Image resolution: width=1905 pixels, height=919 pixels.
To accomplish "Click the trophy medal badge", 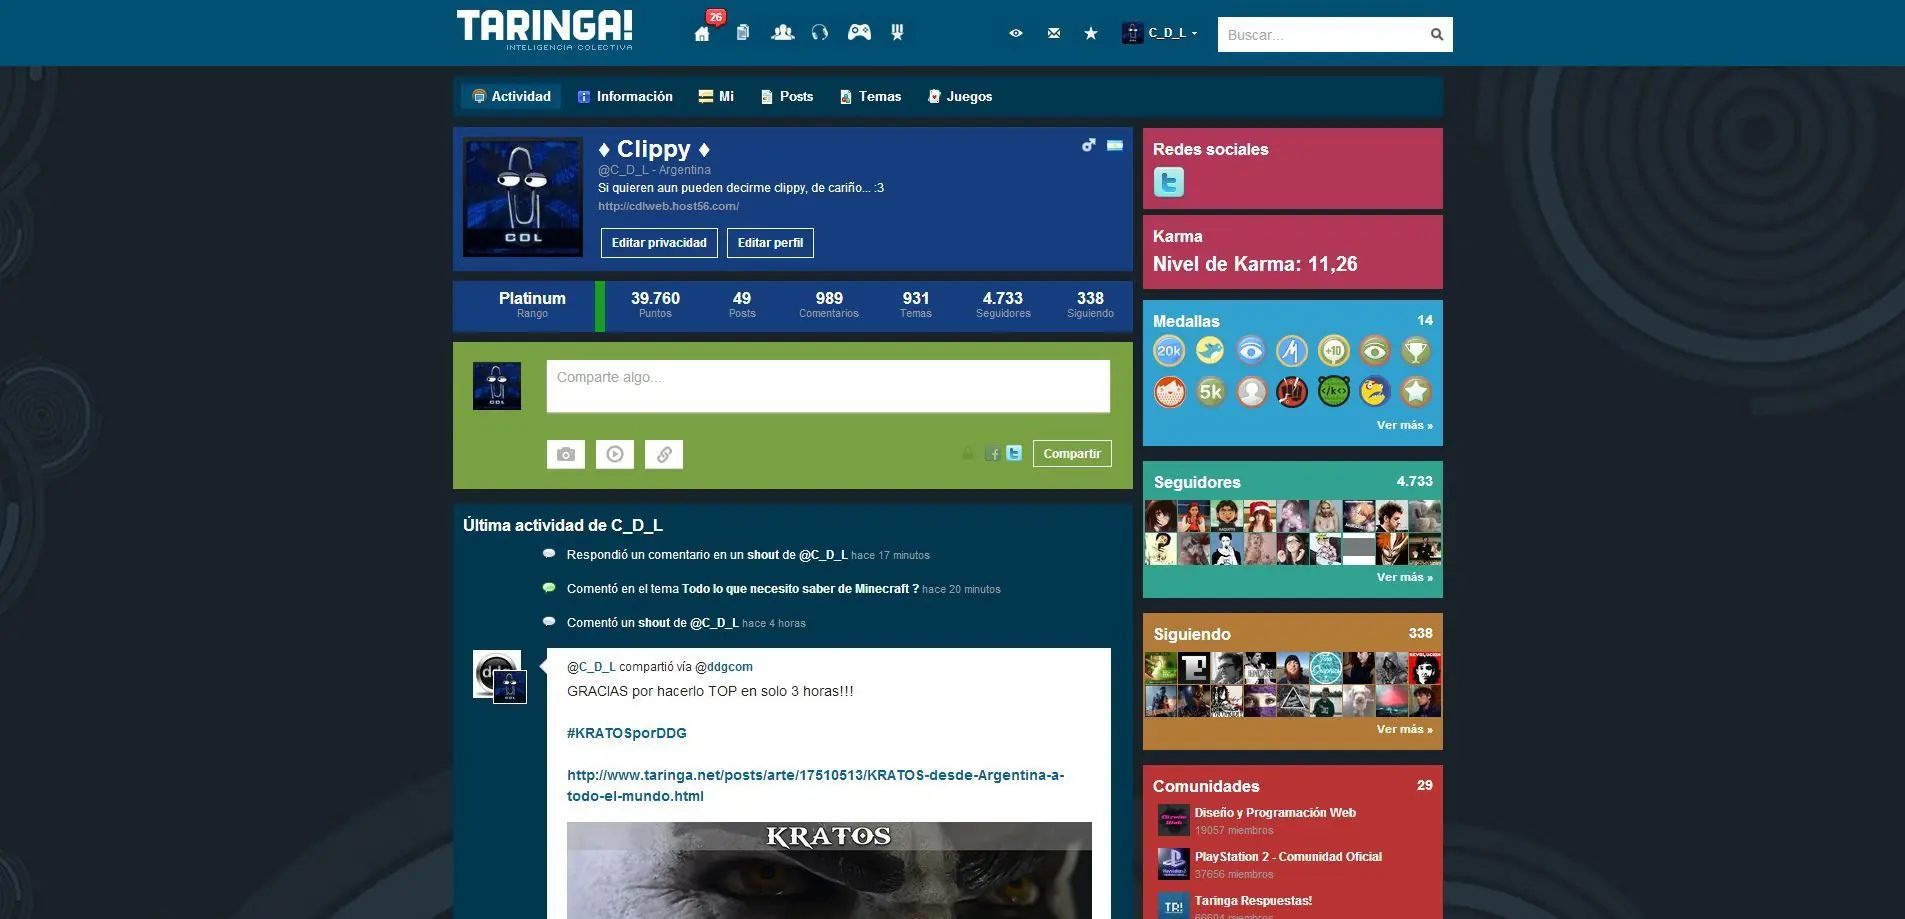I will (1415, 351).
